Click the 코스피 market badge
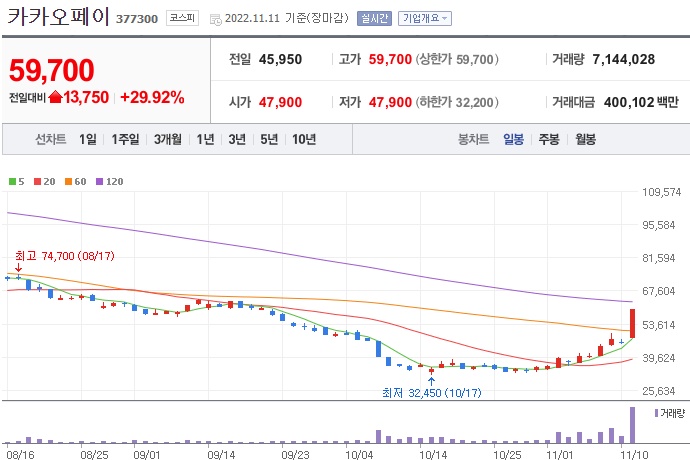Image resolution: width=690 pixels, height=460 pixels. coord(182,18)
